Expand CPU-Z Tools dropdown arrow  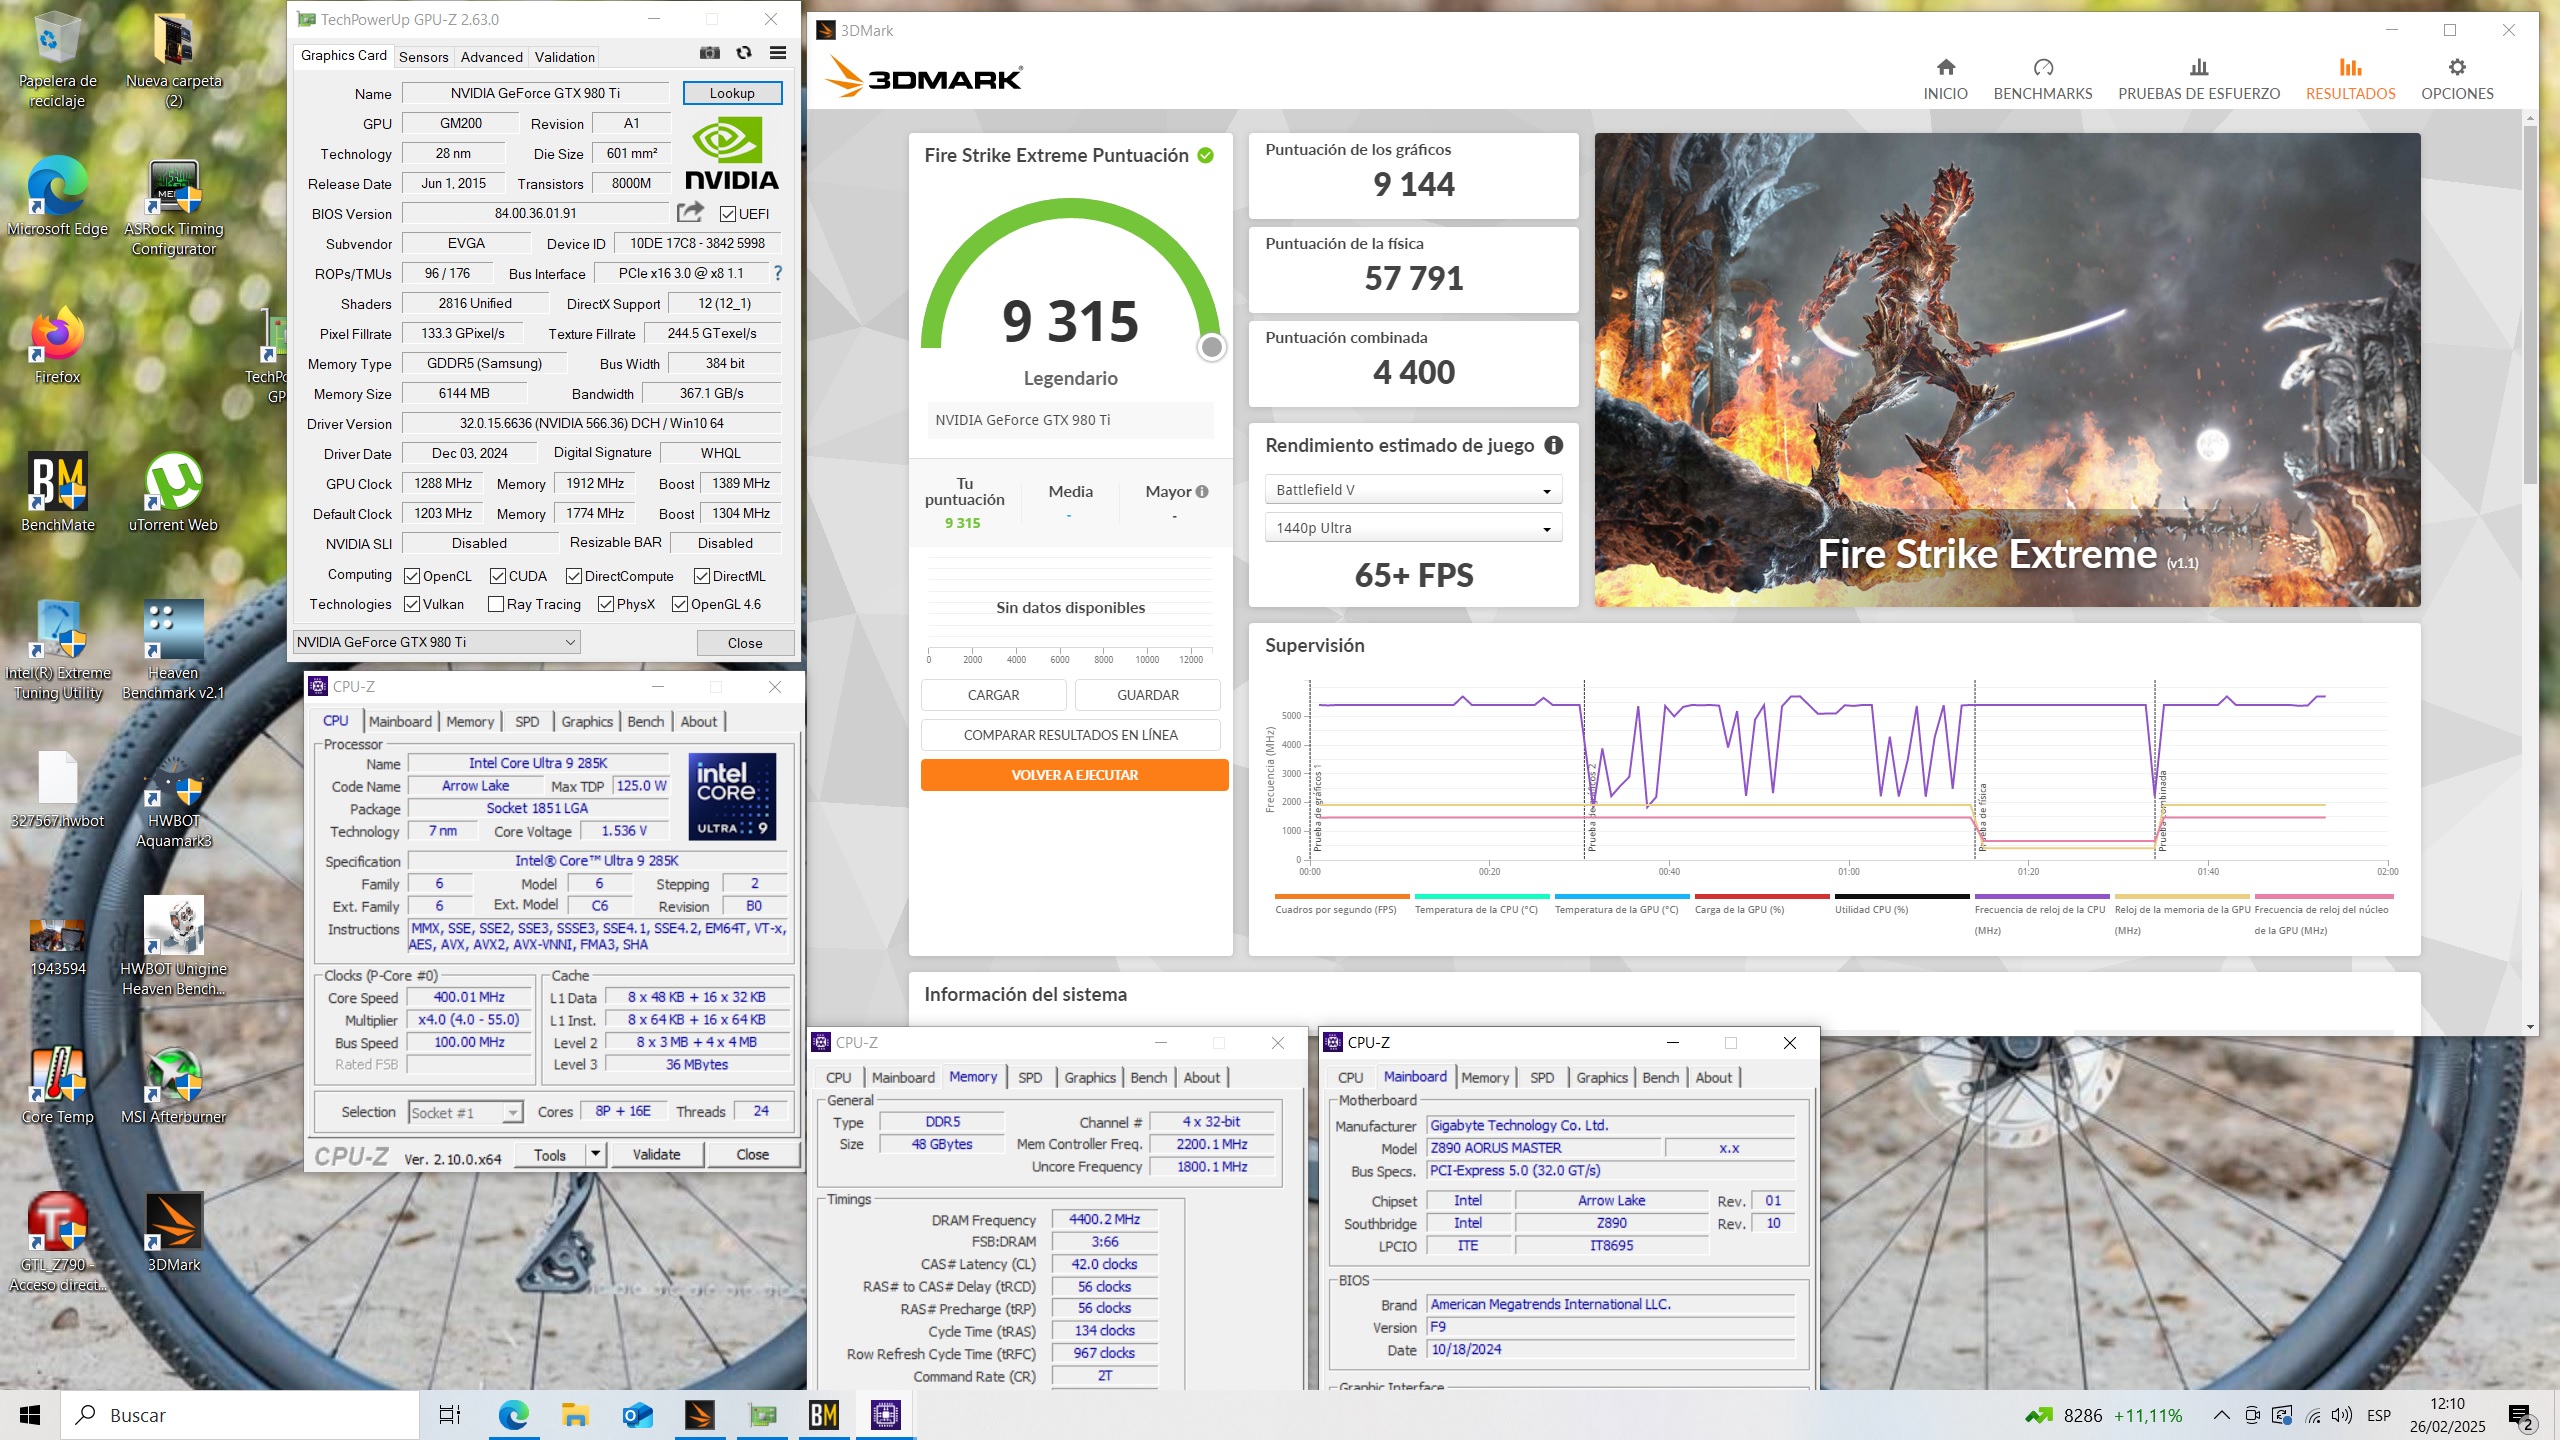click(x=595, y=1154)
